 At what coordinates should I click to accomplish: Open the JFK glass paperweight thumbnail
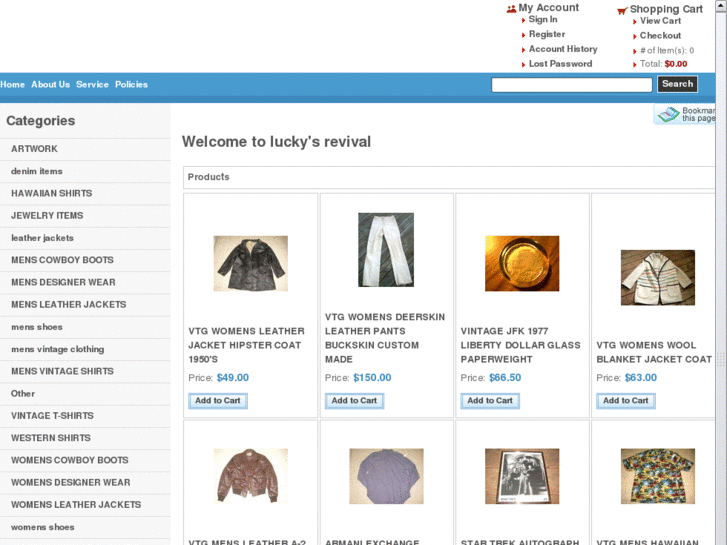522,263
